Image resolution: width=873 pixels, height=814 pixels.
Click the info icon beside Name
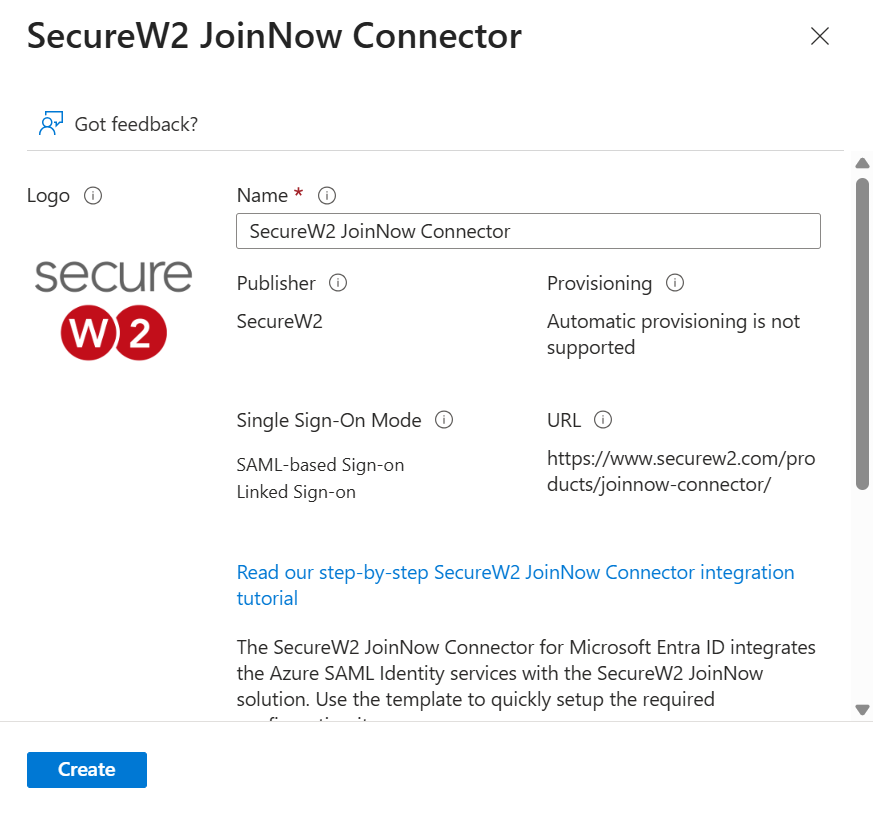tap(327, 195)
